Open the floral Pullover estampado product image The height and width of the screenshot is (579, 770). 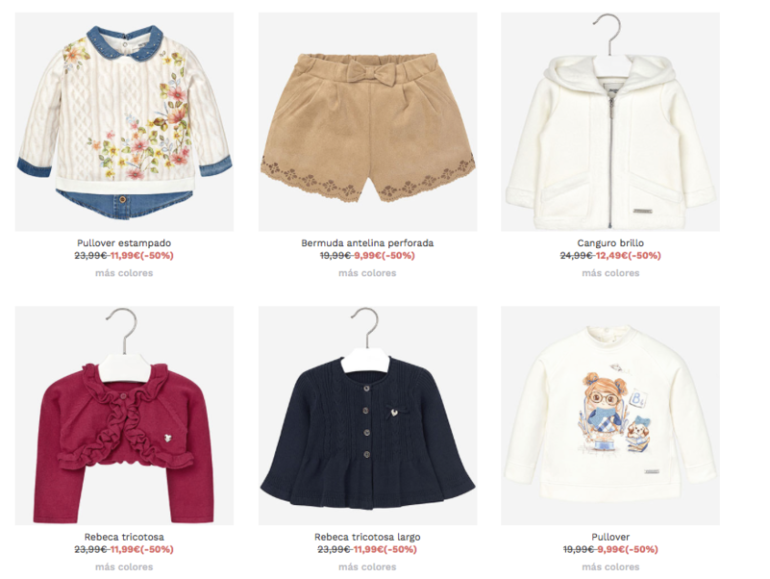(124, 122)
